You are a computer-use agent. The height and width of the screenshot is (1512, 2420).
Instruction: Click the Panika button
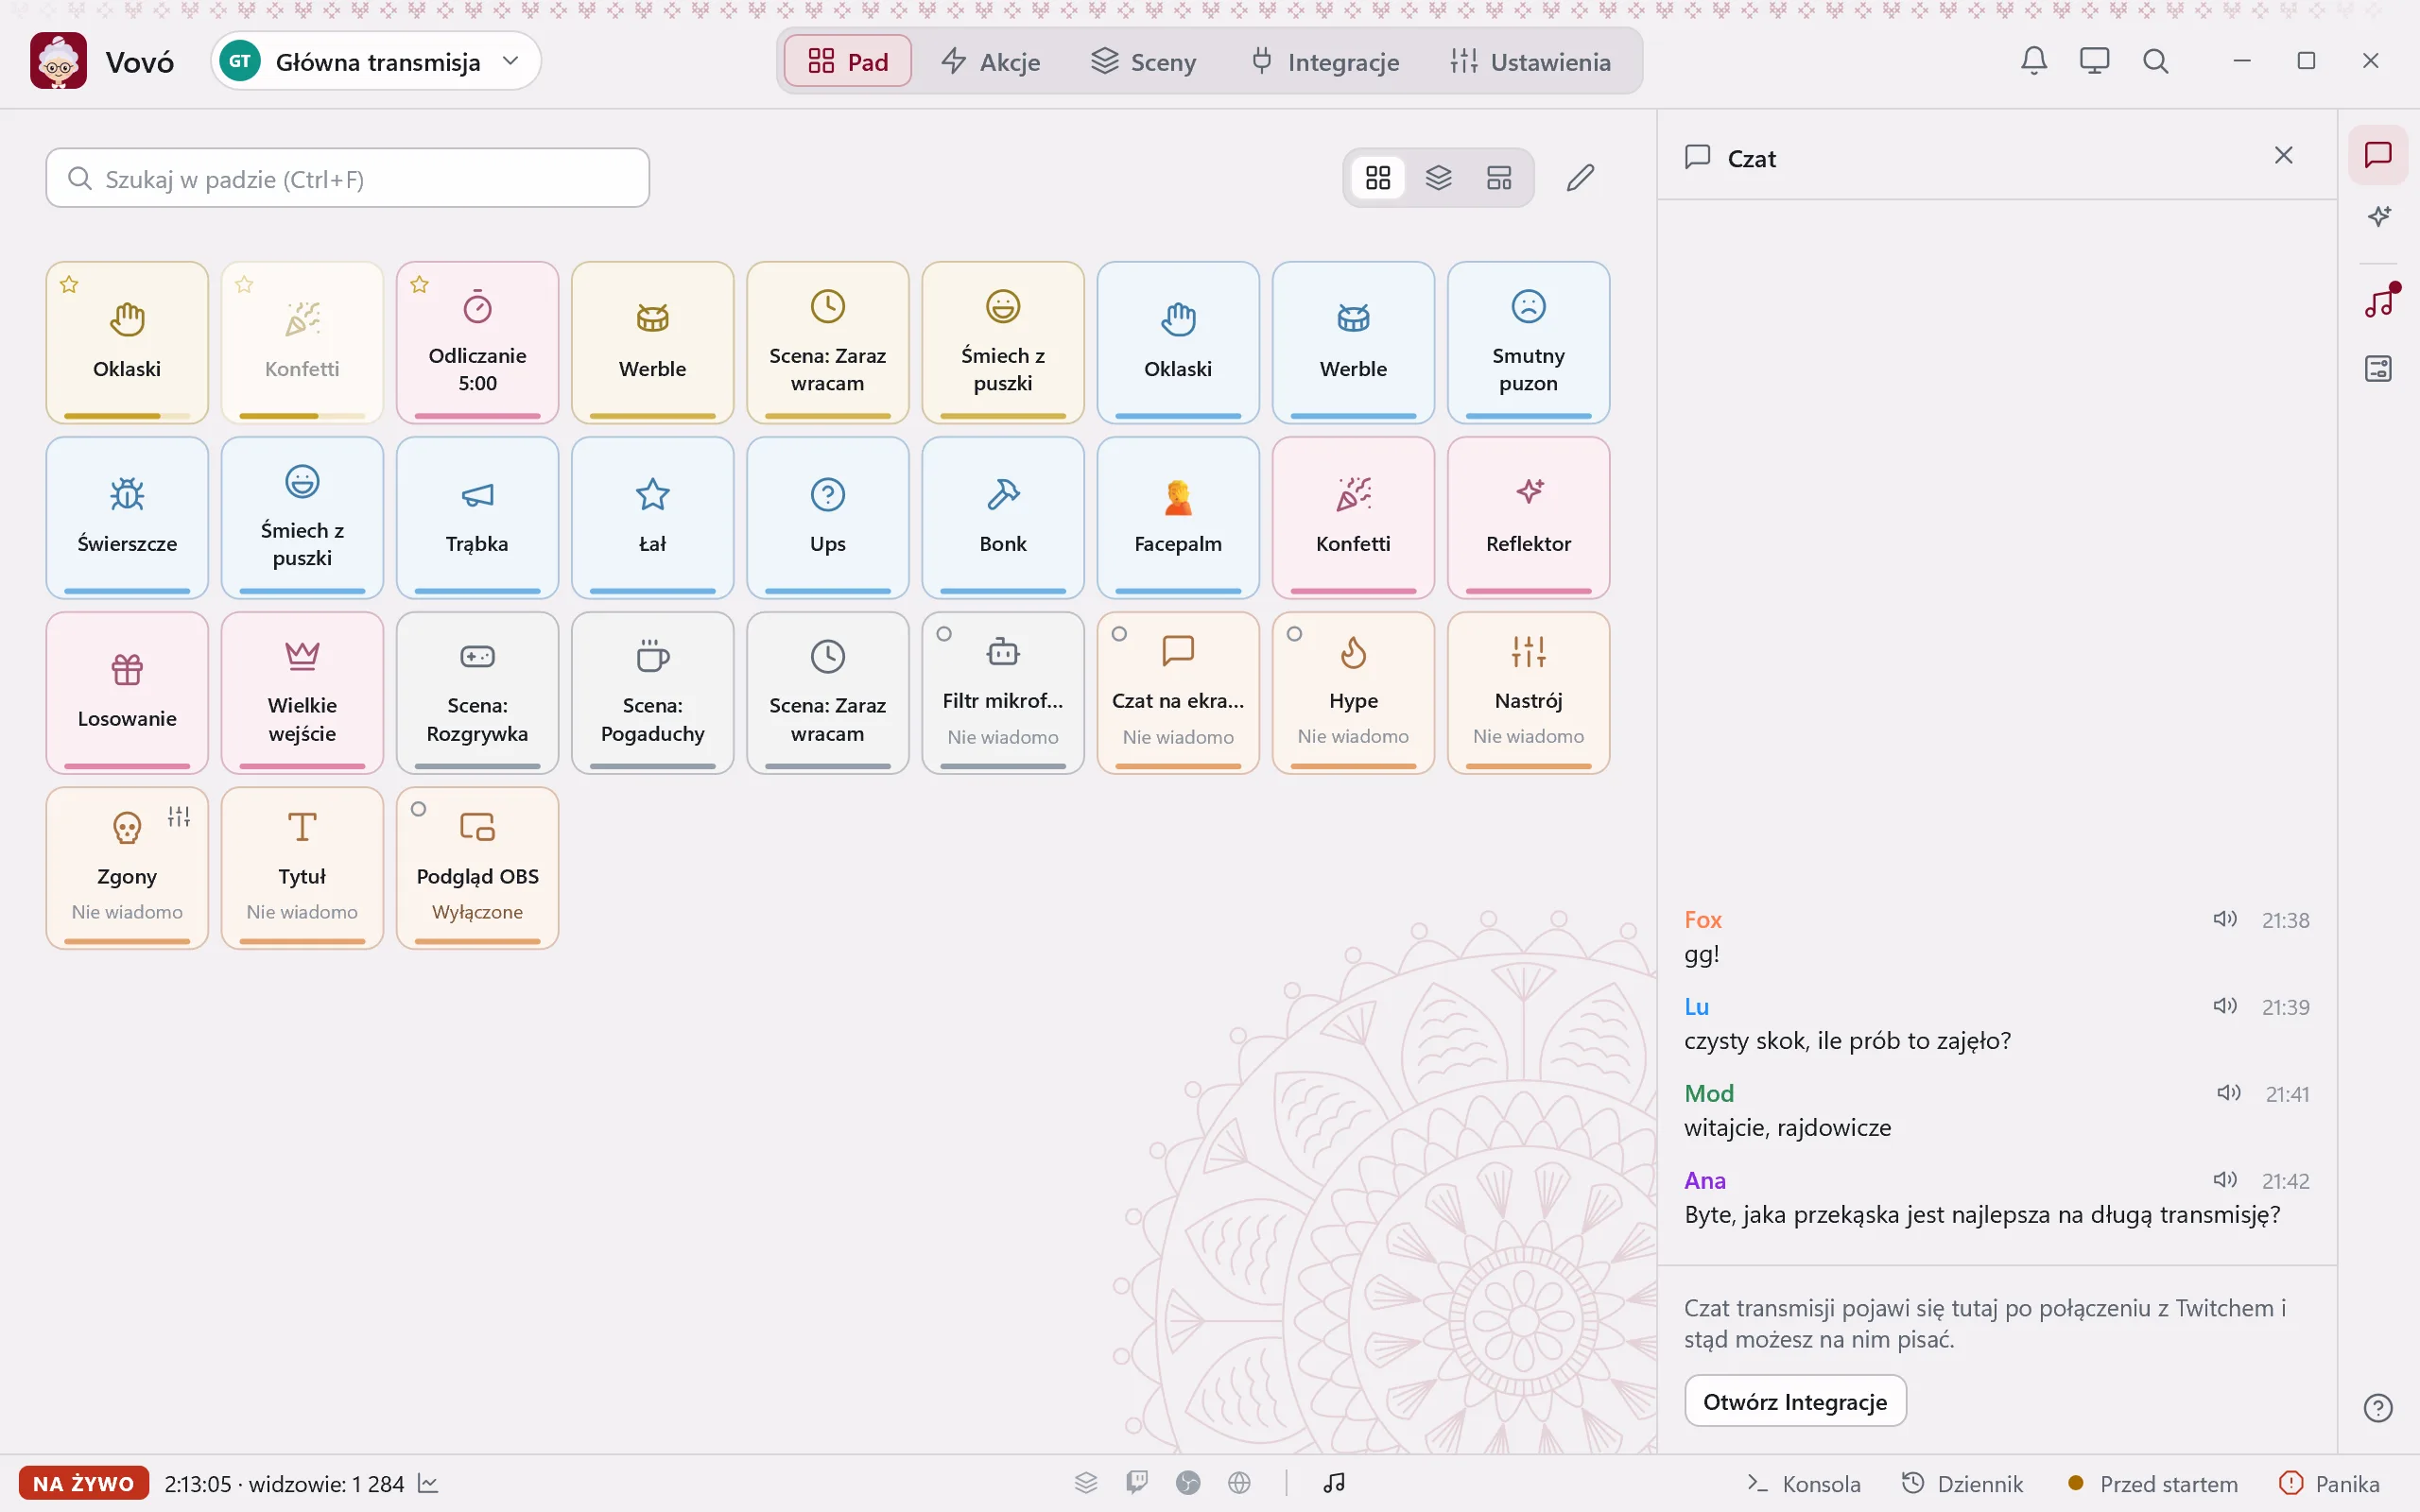(2329, 1484)
